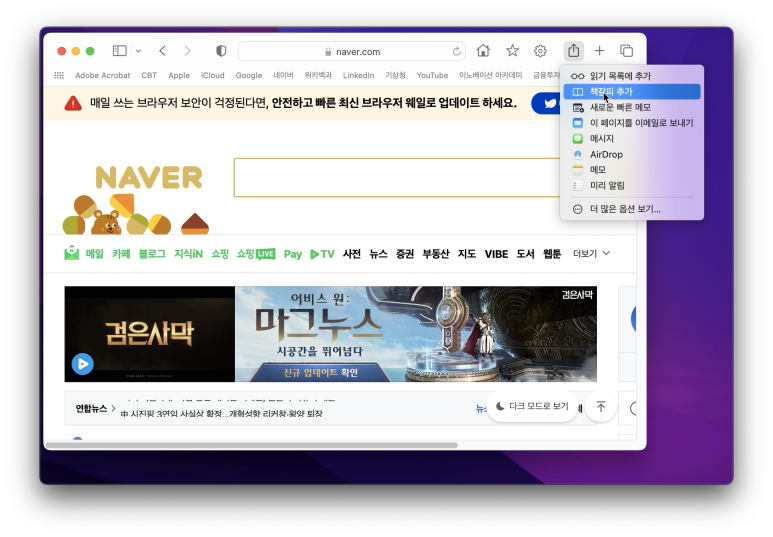Open the 네이버 bookmark

point(283,75)
